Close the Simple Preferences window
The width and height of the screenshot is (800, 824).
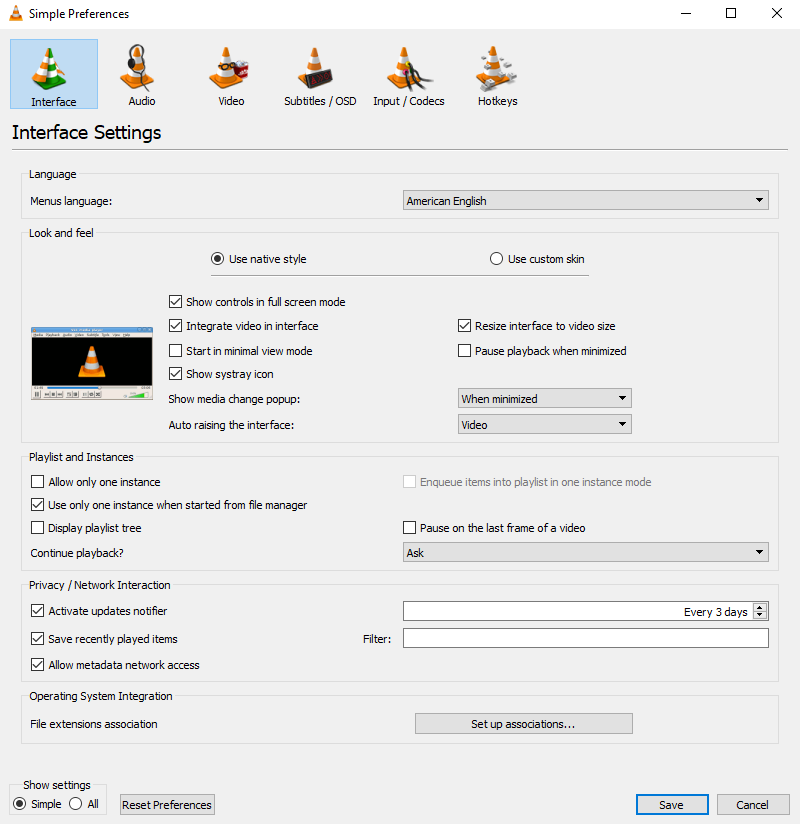776,13
